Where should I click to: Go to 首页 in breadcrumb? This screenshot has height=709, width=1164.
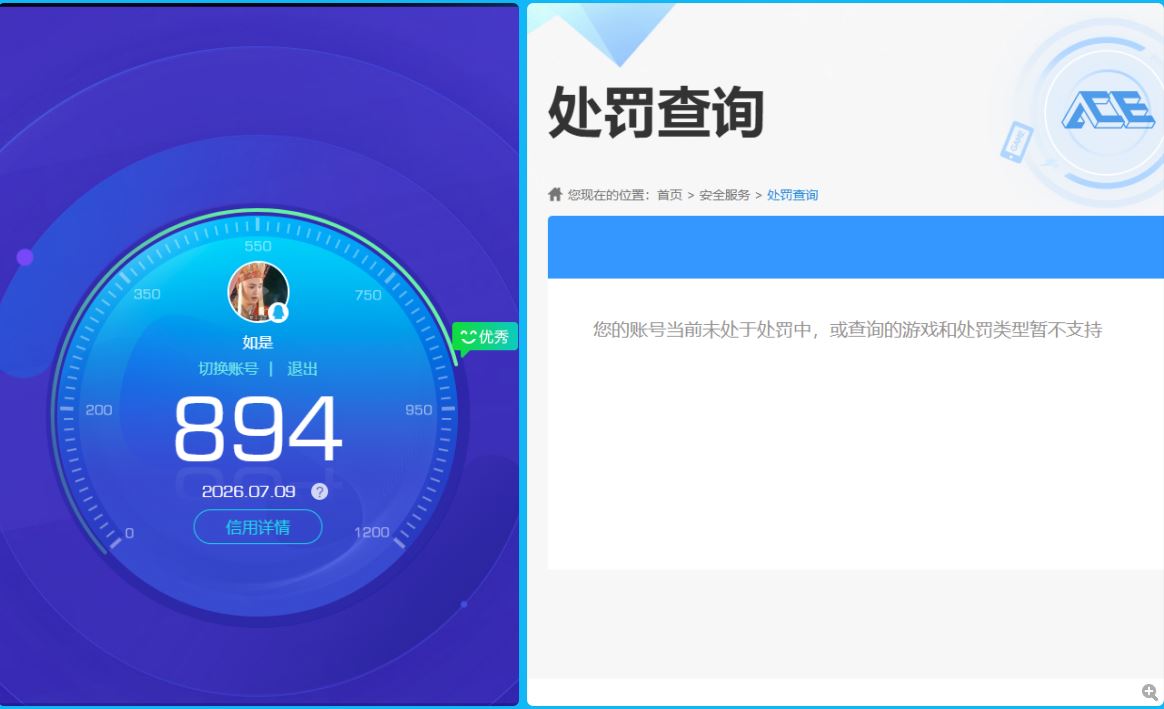670,195
